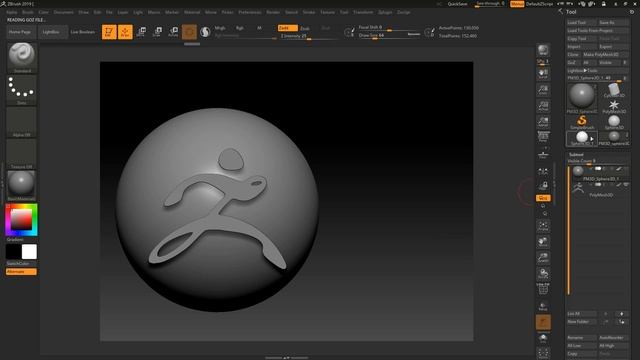
Task: Toggle the Floor grid icon
Action: [543, 155]
